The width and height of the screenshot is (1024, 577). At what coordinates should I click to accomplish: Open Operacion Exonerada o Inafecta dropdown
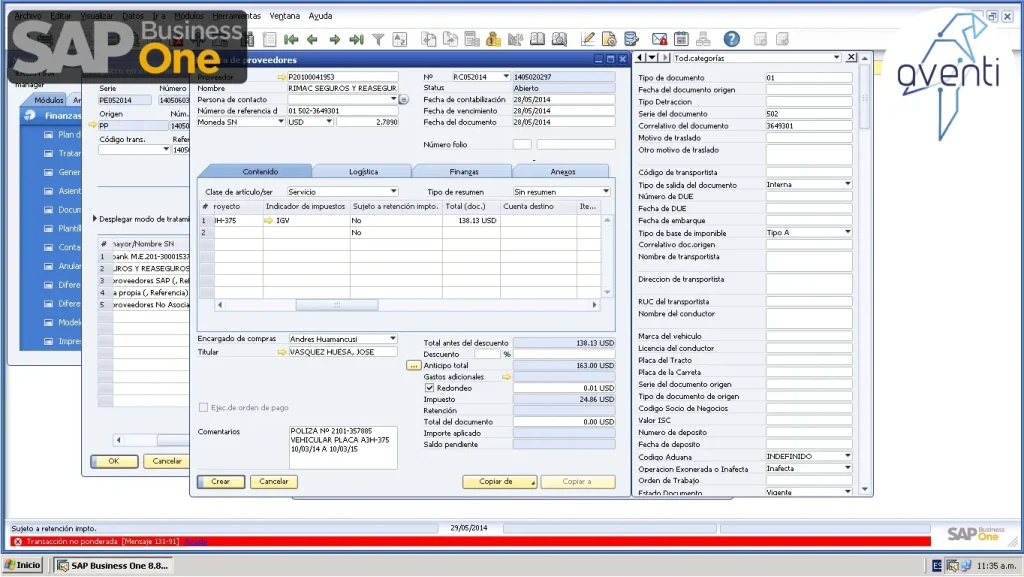point(848,468)
